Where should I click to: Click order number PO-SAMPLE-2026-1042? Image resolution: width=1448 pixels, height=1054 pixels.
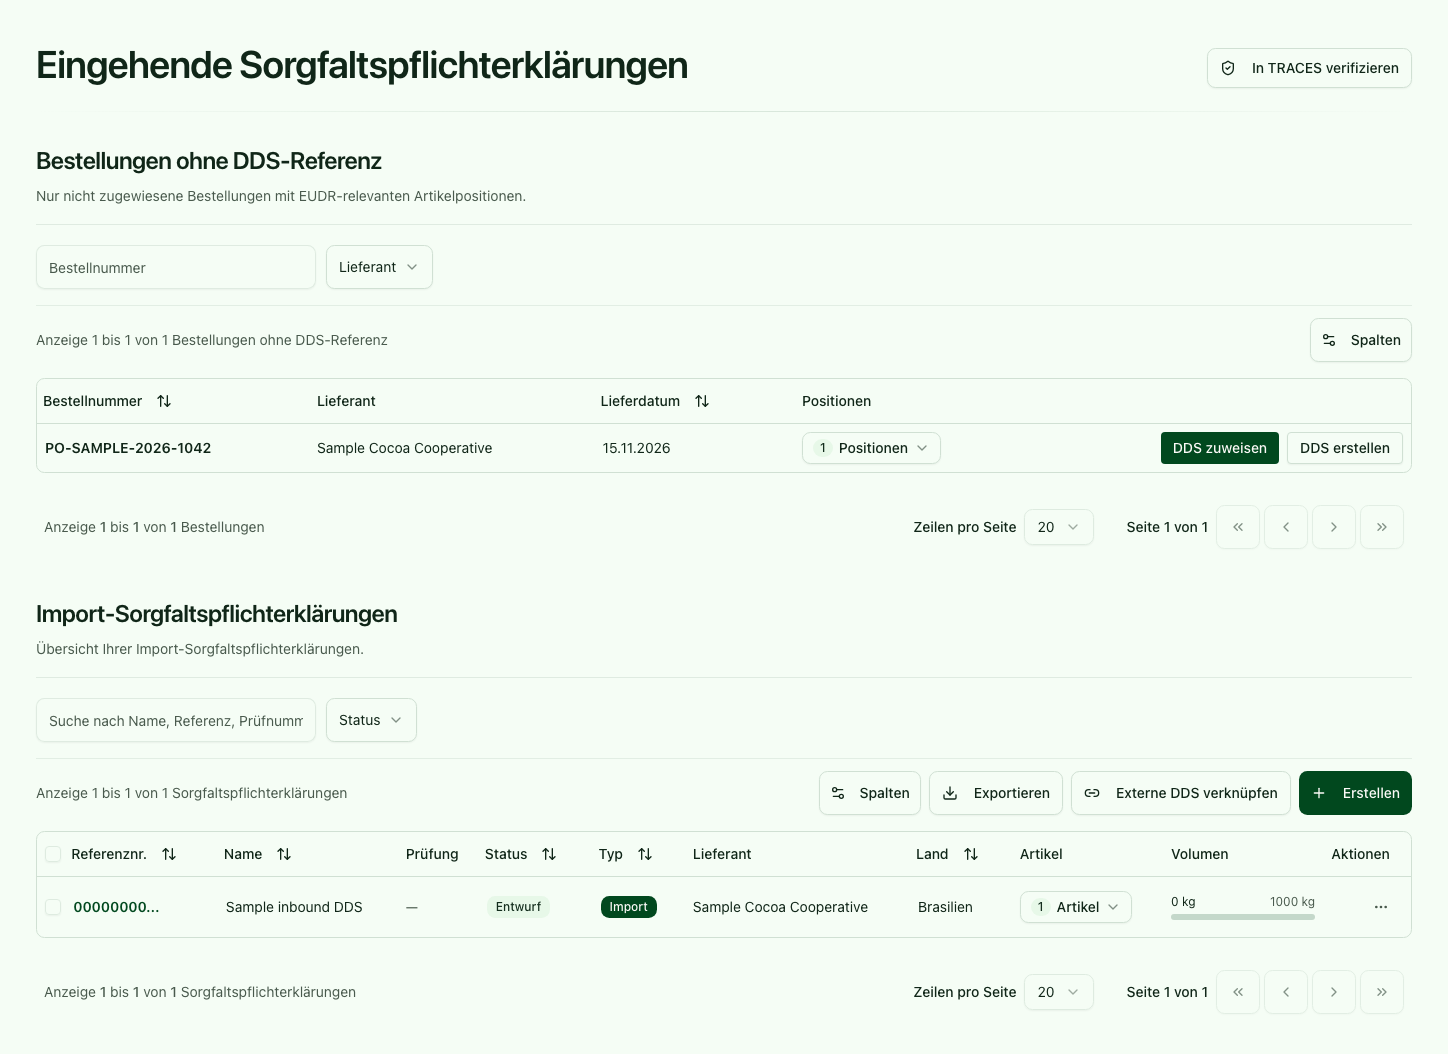click(128, 448)
